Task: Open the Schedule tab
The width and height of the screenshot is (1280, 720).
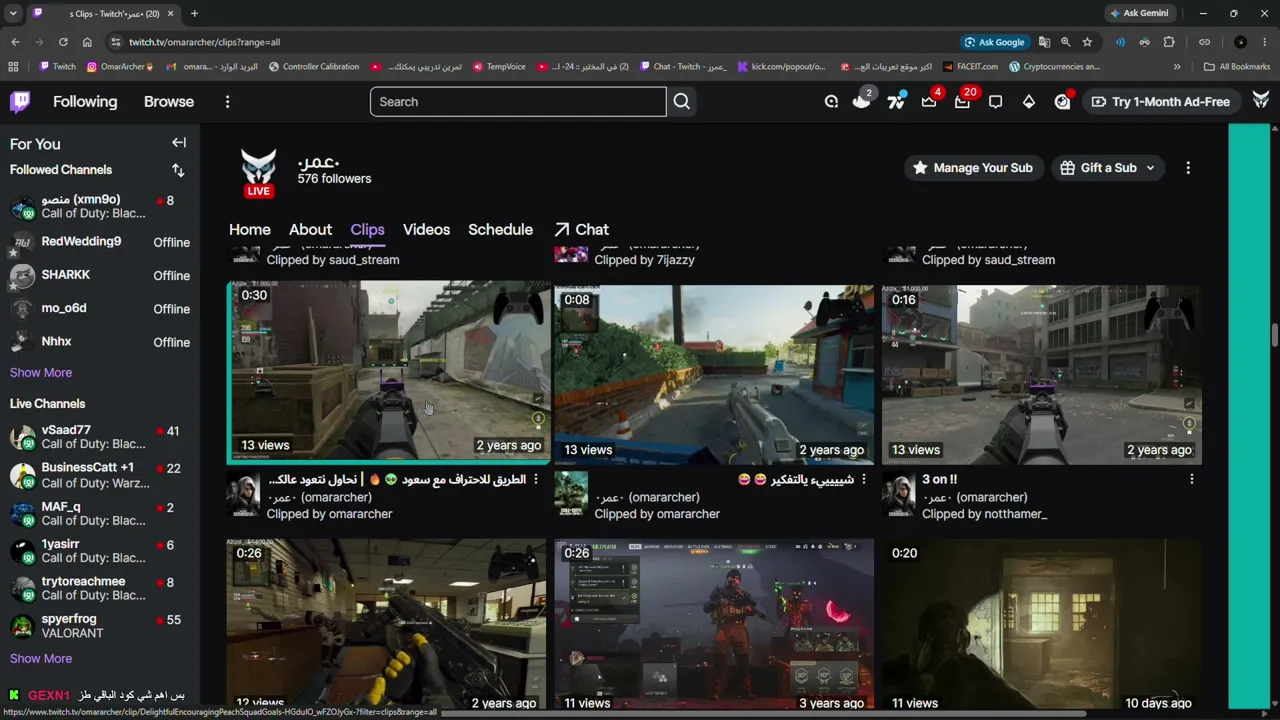Action: (x=500, y=229)
